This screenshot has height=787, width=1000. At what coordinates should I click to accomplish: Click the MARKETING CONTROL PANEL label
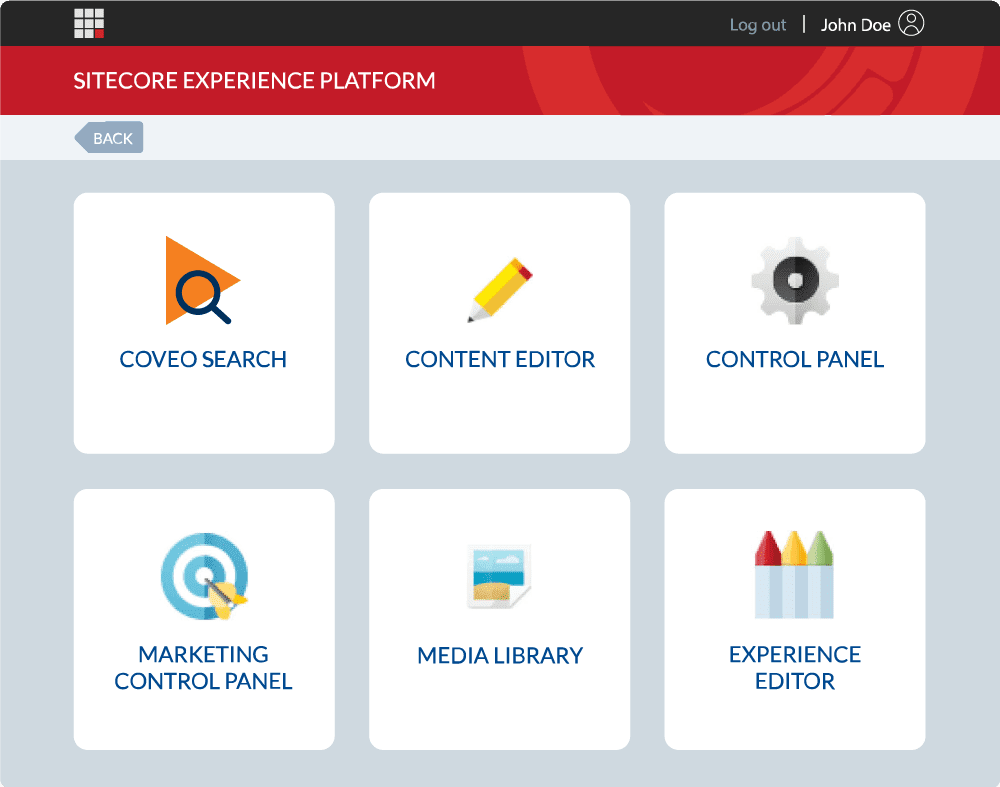pos(203,668)
